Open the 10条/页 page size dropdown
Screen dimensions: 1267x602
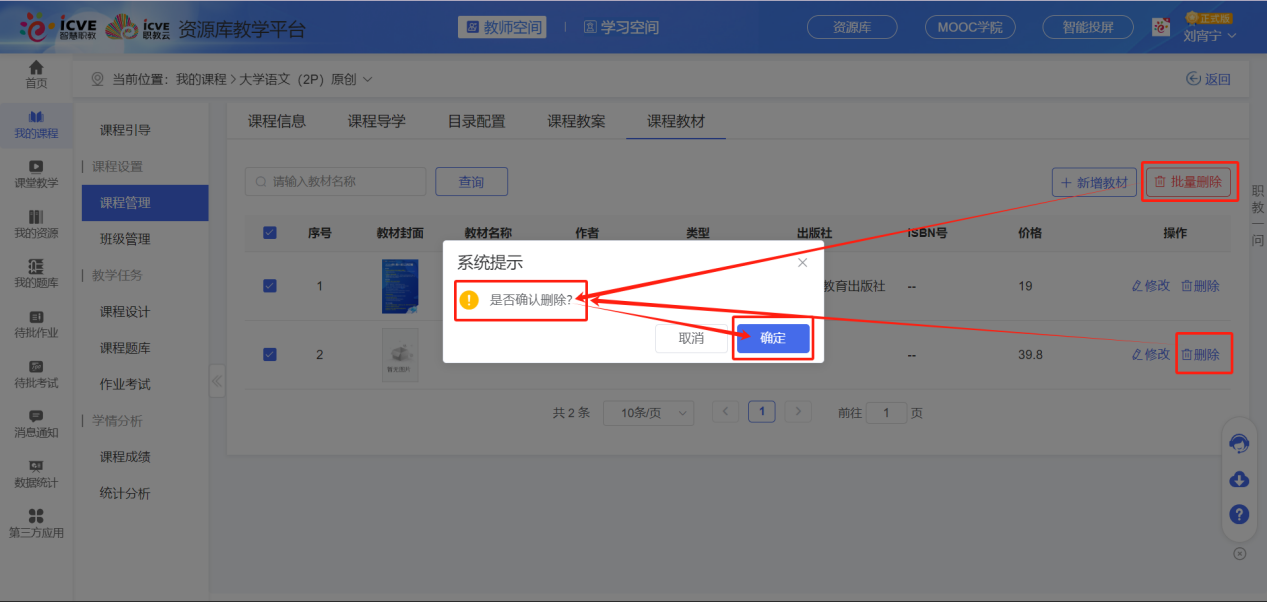pos(648,412)
